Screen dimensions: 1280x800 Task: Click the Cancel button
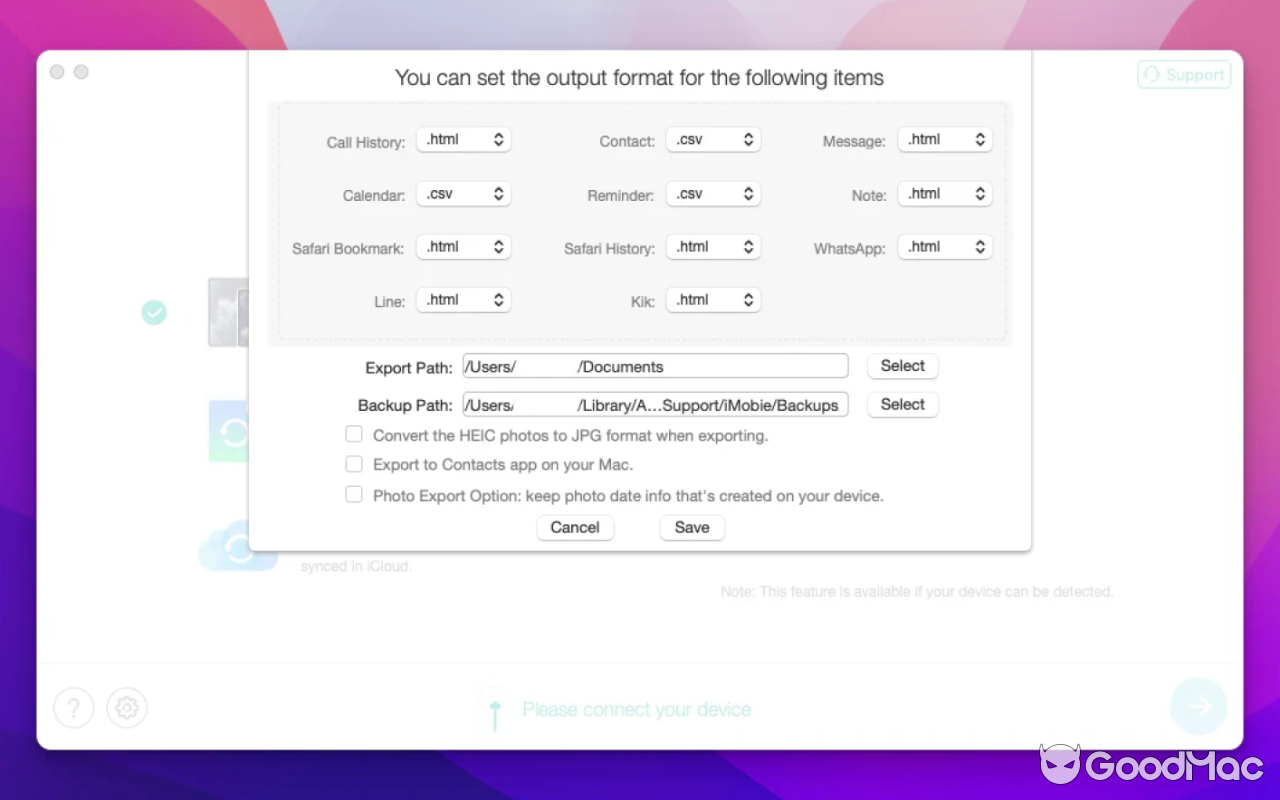tap(575, 528)
